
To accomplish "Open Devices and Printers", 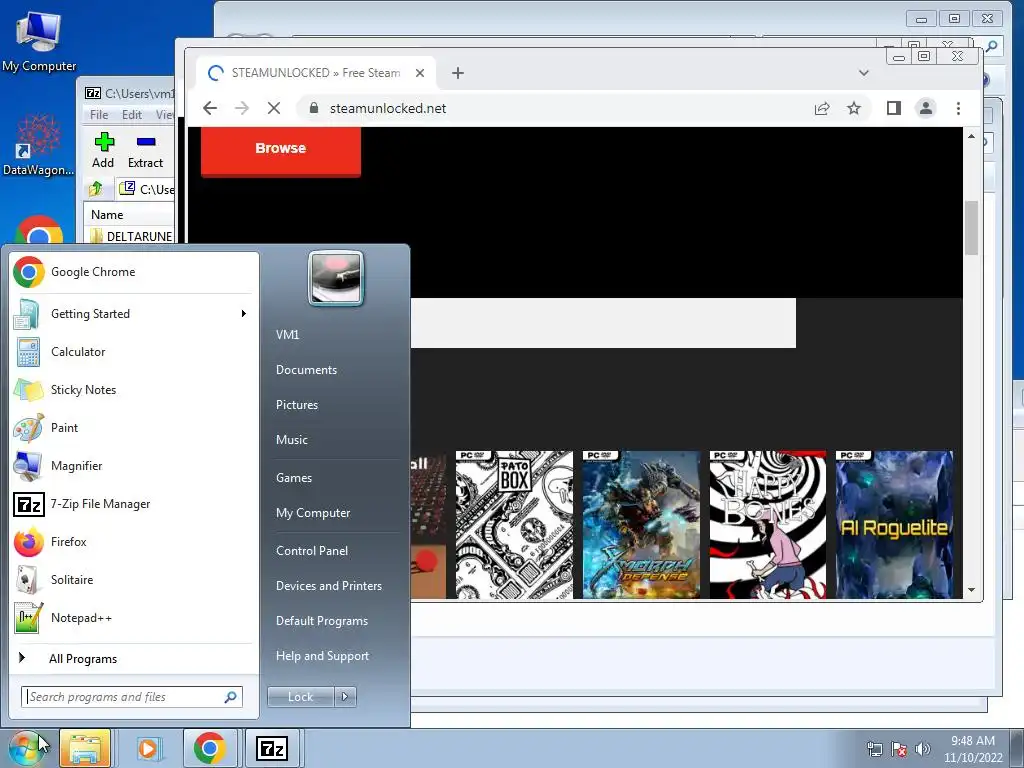I will click(x=328, y=586).
